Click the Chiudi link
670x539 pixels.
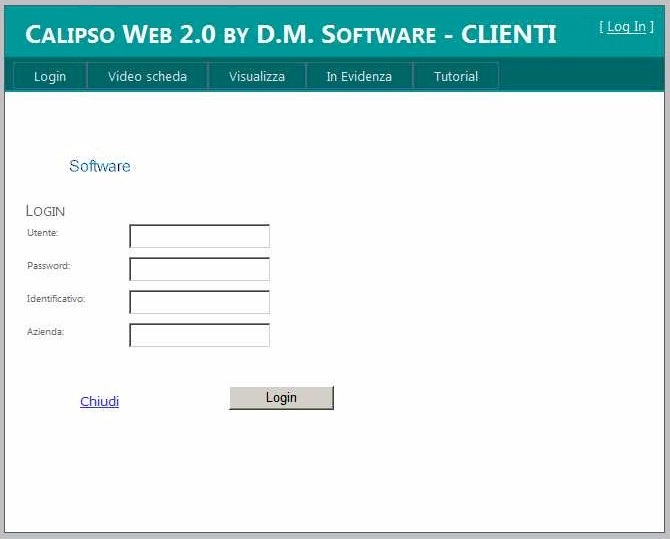click(x=100, y=401)
